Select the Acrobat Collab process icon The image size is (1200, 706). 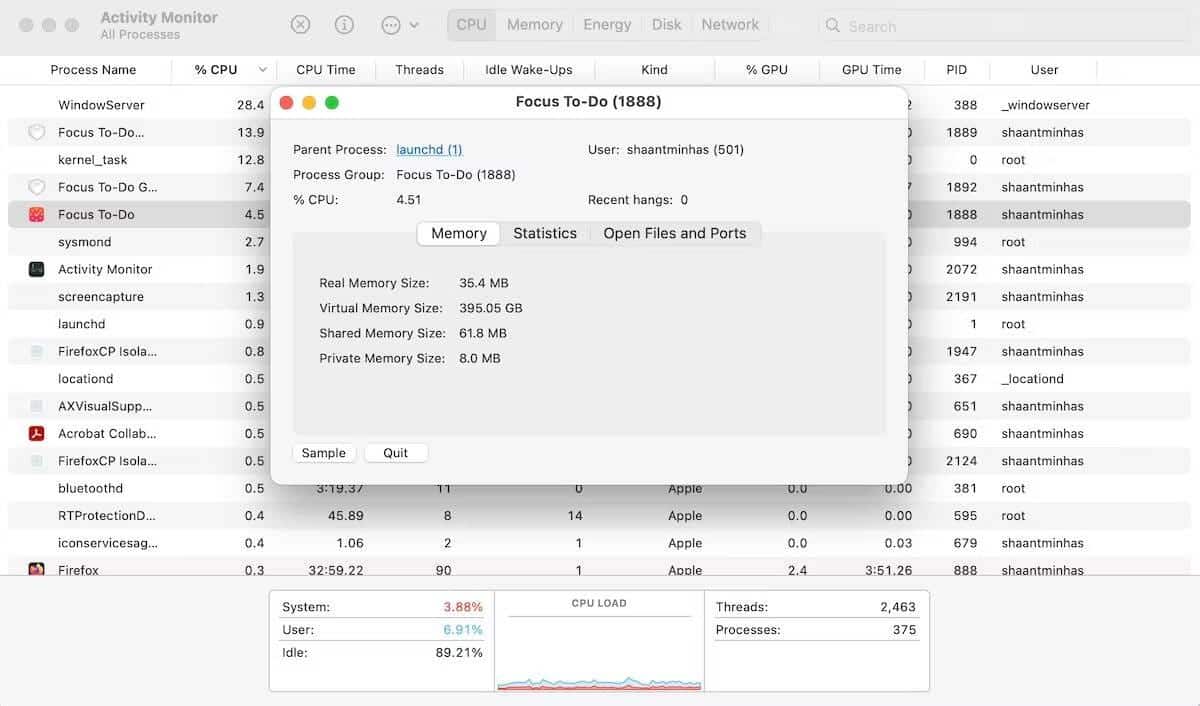point(36,433)
